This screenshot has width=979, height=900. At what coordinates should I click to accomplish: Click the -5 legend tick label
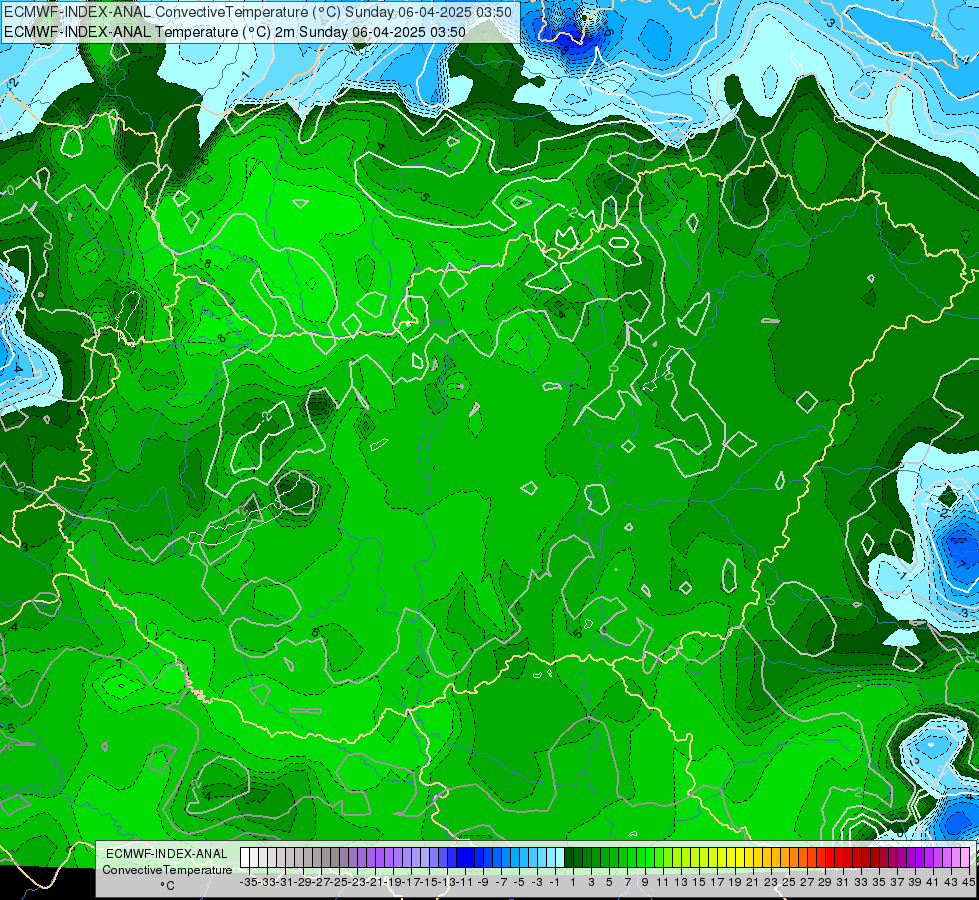click(x=519, y=882)
